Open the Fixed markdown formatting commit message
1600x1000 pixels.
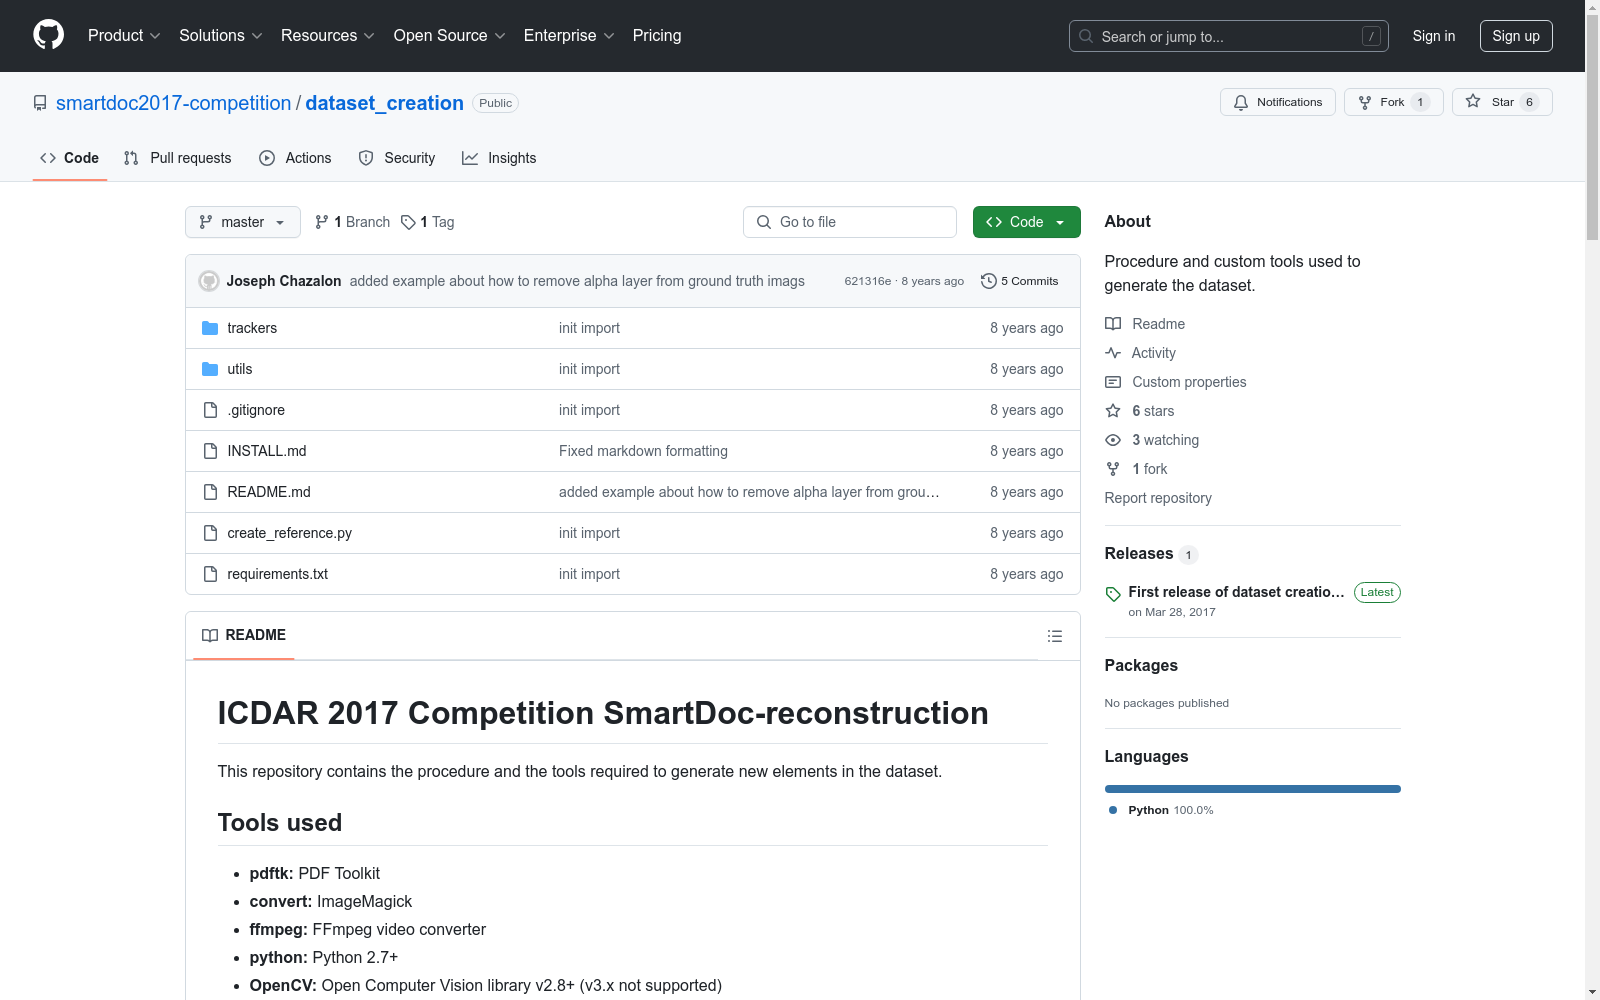pos(643,451)
